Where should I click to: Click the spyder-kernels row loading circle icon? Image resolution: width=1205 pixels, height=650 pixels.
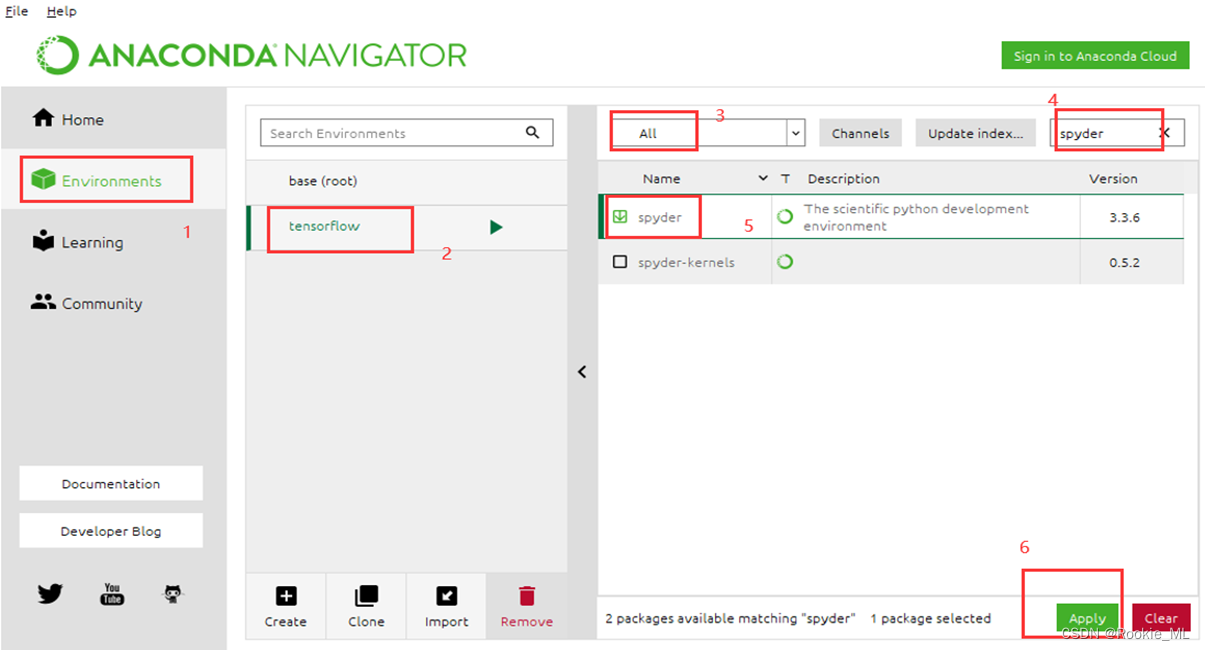(785, 262)
